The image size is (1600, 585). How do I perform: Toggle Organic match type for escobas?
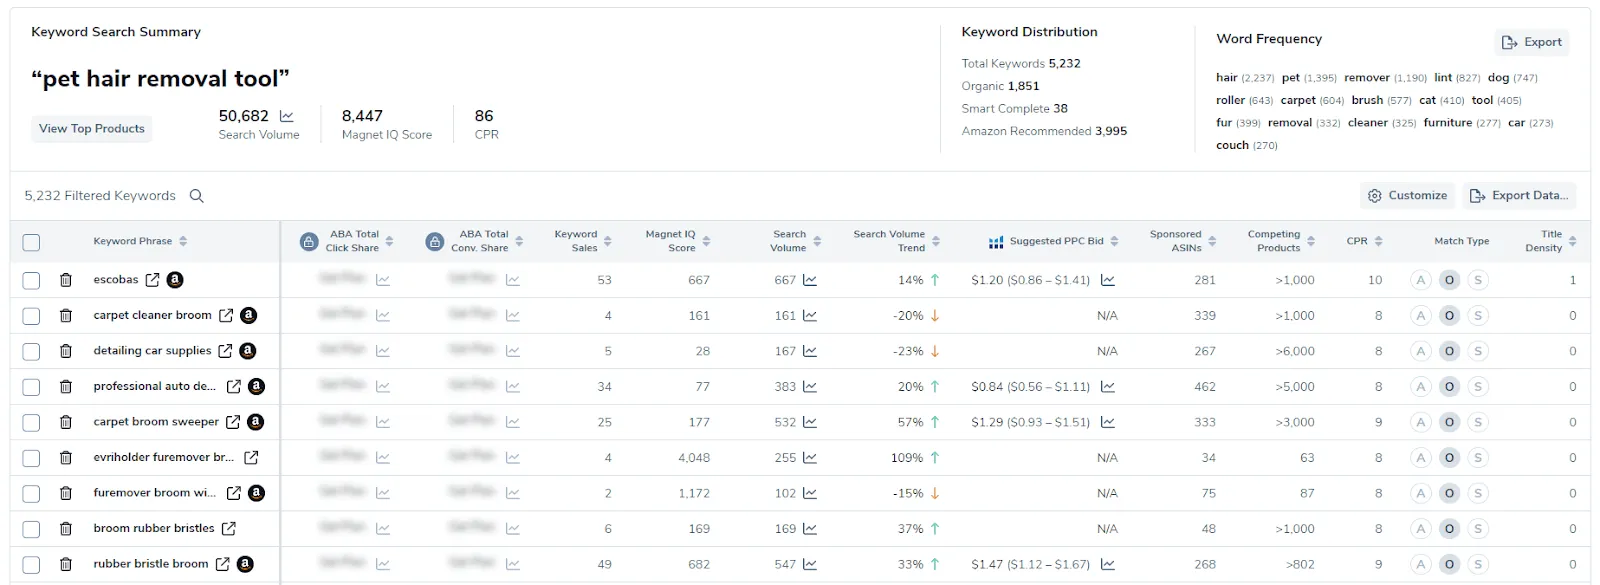point(1449,280)
